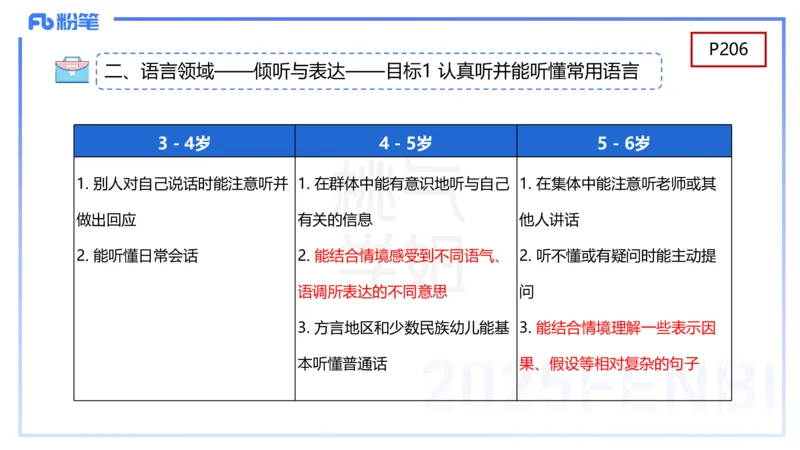Click the 4 - 5岁 column header

tap(406, 141)
